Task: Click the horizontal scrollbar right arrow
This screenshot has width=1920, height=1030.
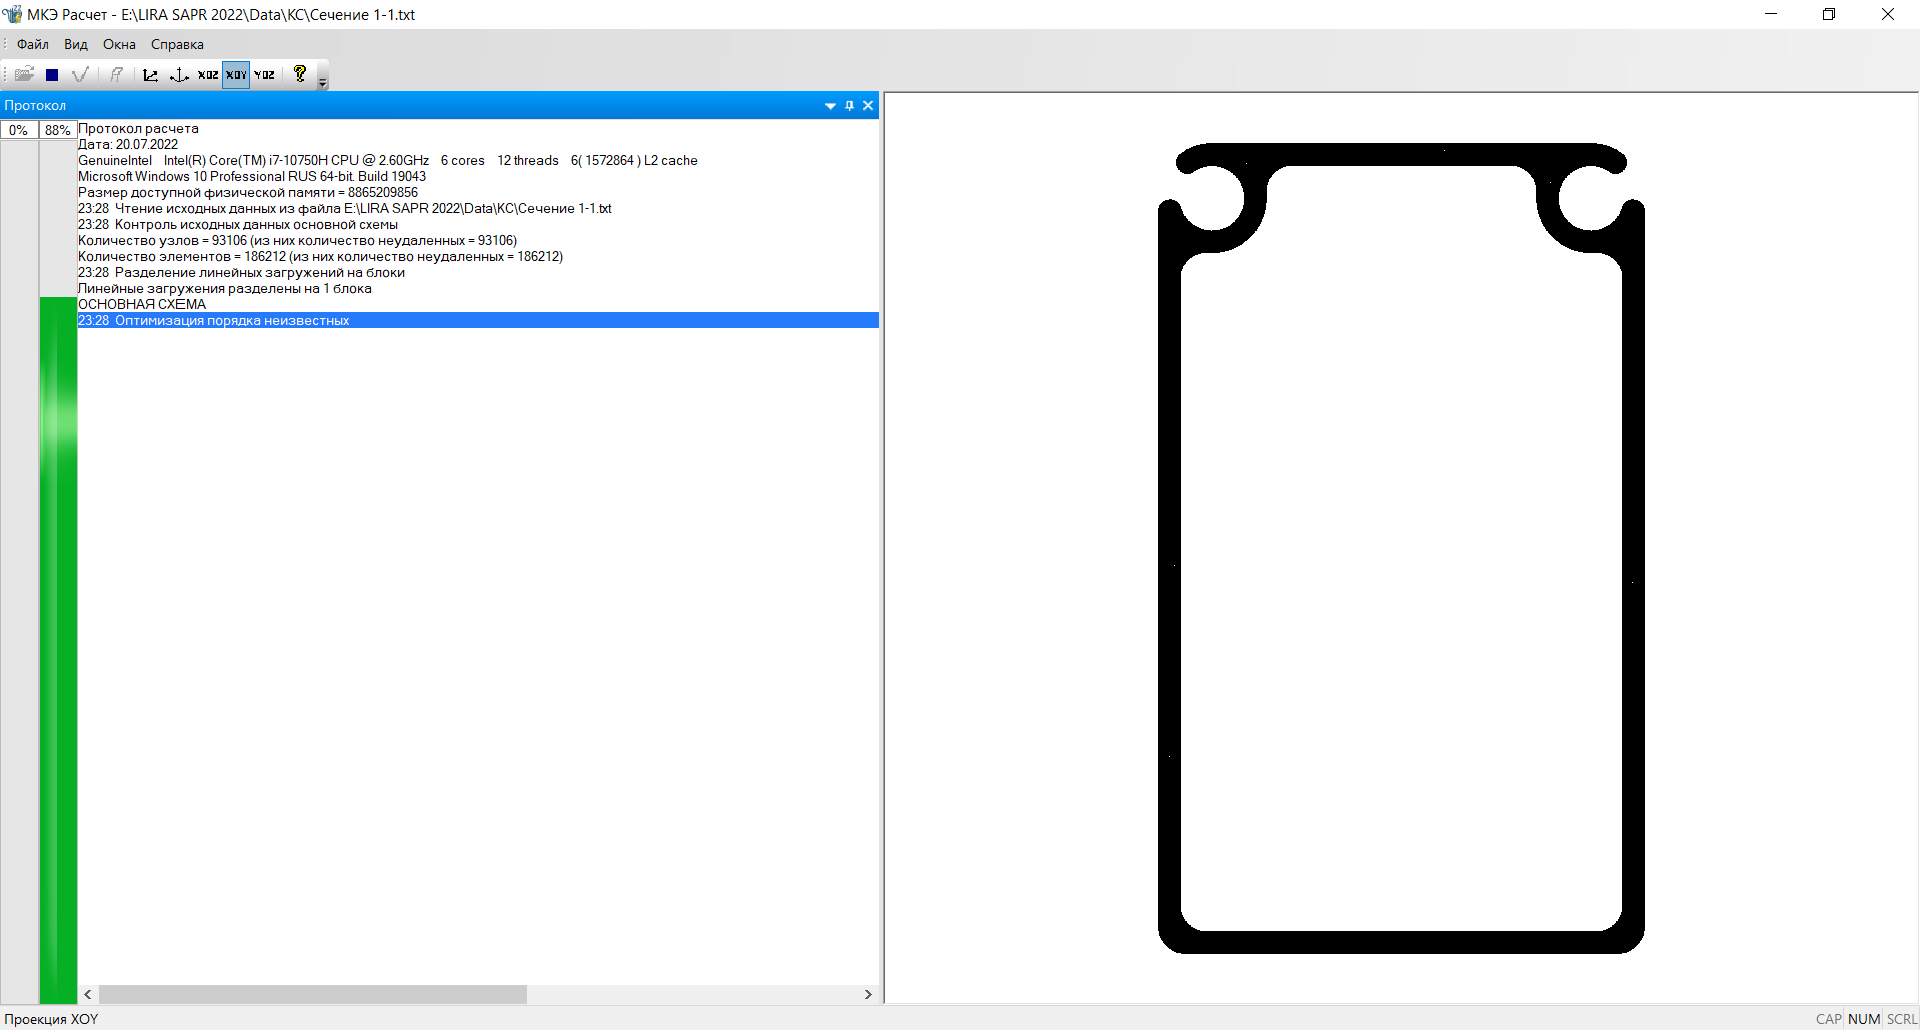Action: (868, 994)
